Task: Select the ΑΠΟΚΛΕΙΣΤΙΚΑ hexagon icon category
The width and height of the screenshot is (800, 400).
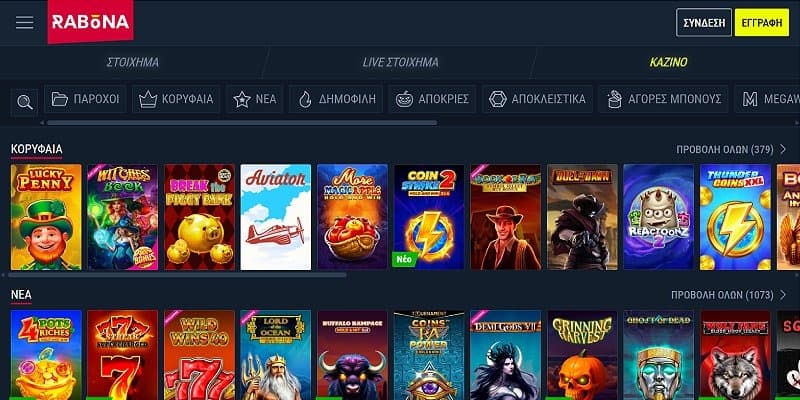Action: [x=497, y=99]
